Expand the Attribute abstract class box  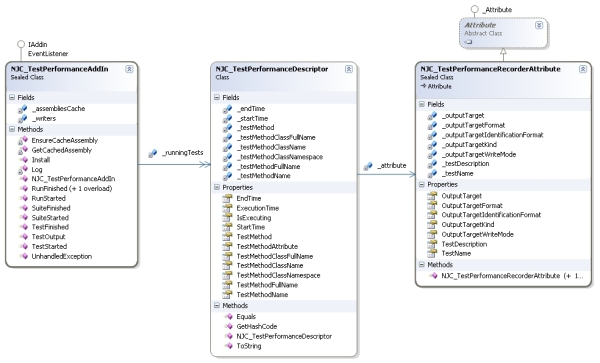(x=539, y=25)
